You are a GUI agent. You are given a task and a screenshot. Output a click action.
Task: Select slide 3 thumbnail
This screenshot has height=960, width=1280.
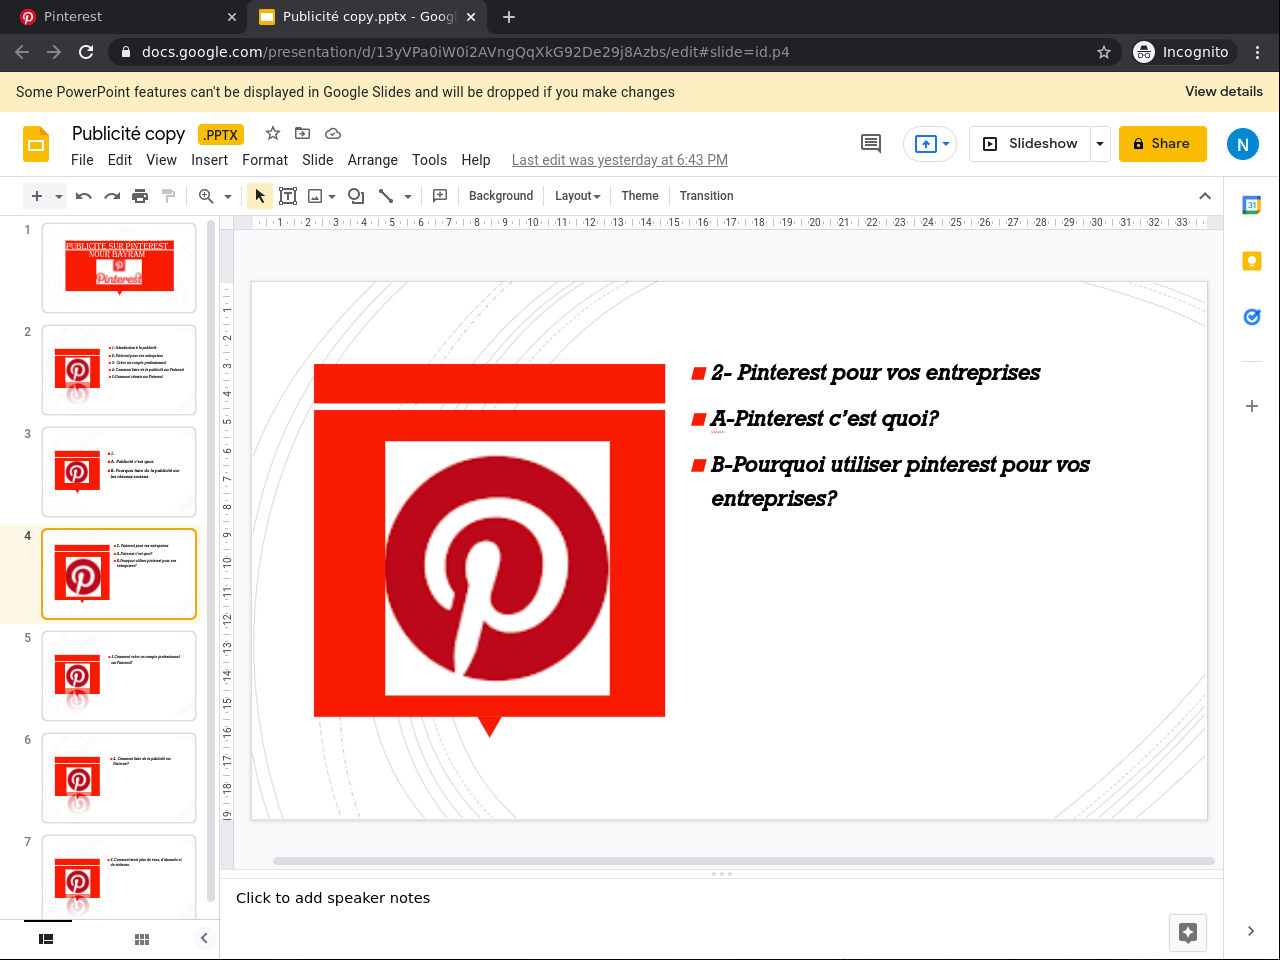point(119,472)
